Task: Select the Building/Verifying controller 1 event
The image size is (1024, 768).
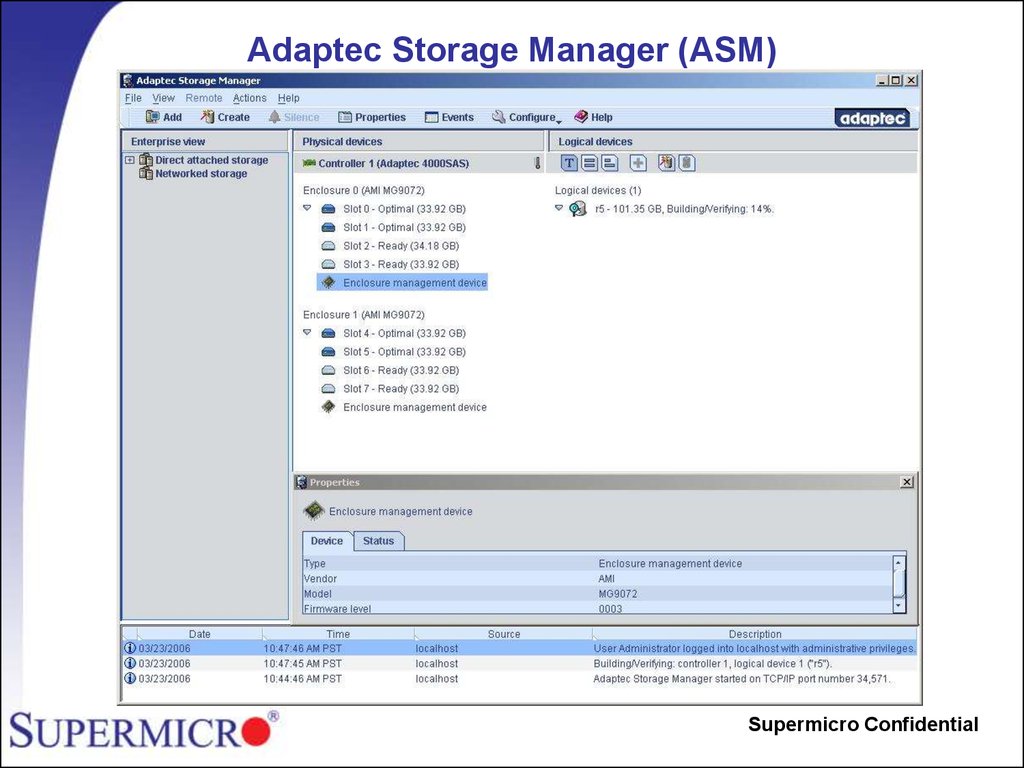Action: (519, 664)
